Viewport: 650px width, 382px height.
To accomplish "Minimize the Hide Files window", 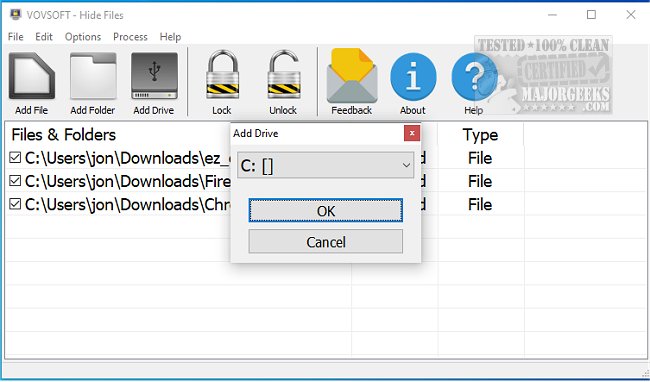I will click(552, 15).
